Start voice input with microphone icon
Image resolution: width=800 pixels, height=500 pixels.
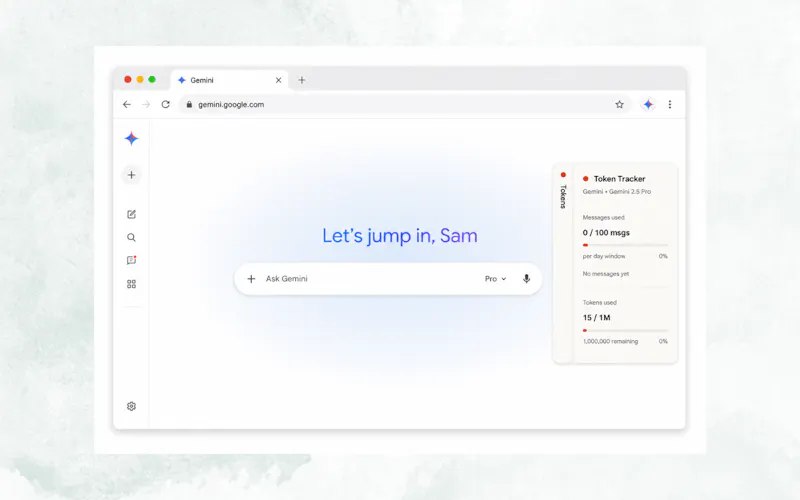pyautogui.click(x=527, y=279)
